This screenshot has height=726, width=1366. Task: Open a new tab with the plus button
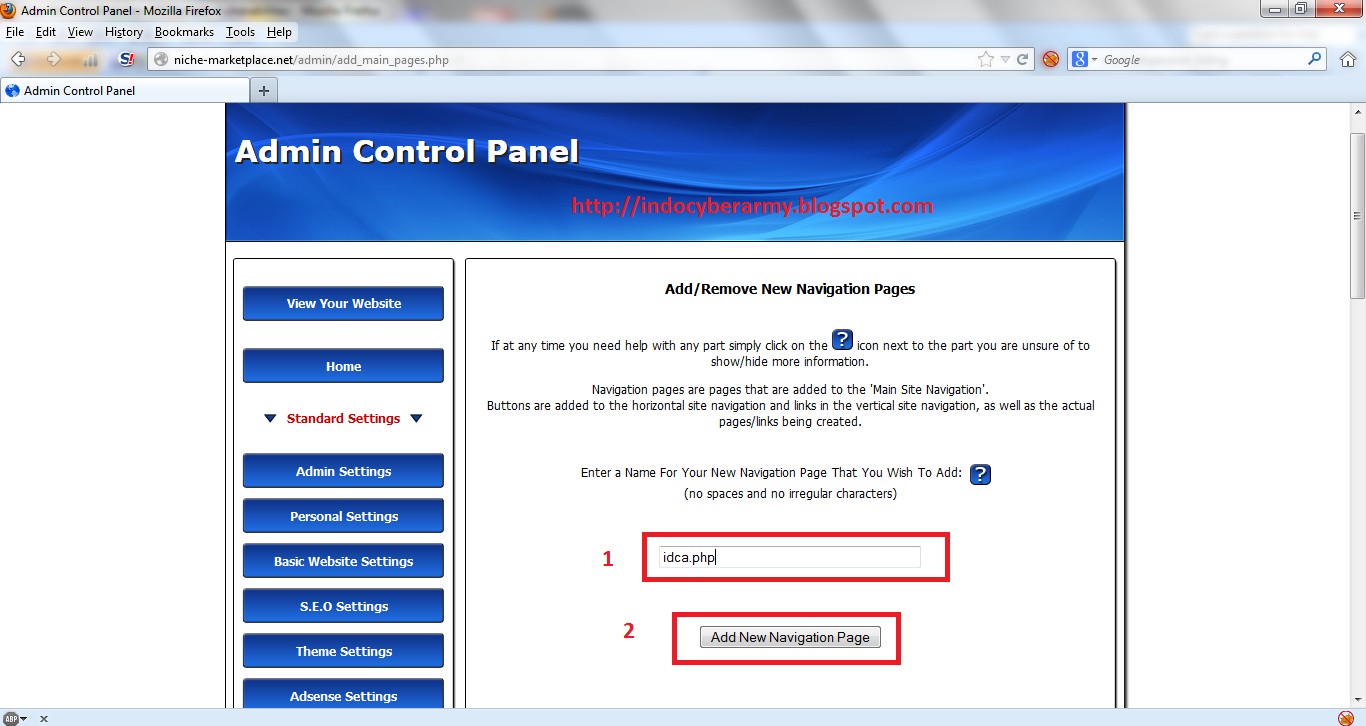pyautogui.click(x=263, y=90)
